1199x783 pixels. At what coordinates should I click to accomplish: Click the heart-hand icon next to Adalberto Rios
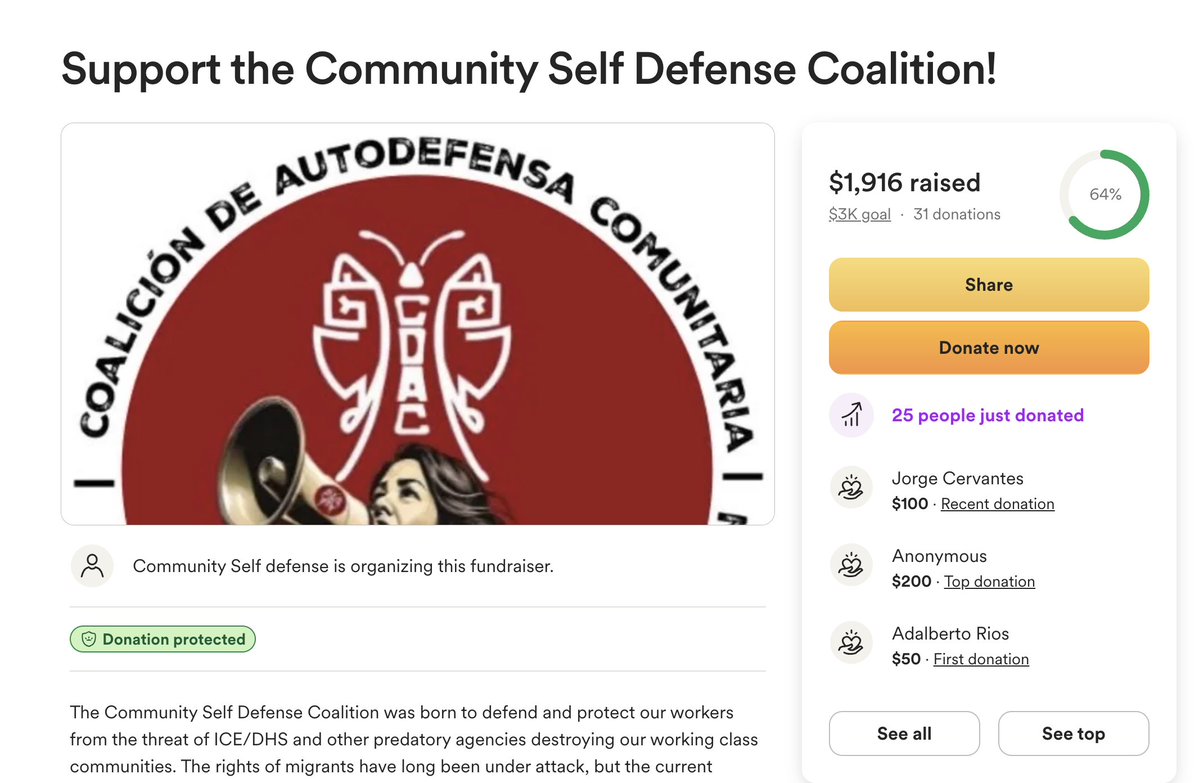851,644
